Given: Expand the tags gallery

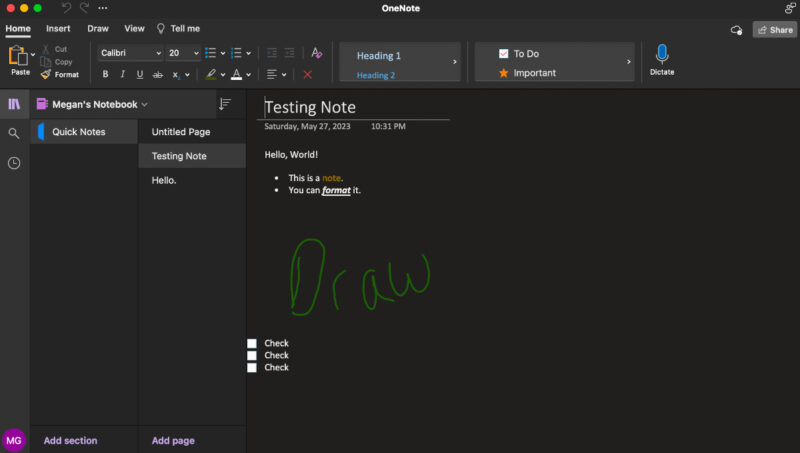Looking at the screenshot, I should coord(629,62).
